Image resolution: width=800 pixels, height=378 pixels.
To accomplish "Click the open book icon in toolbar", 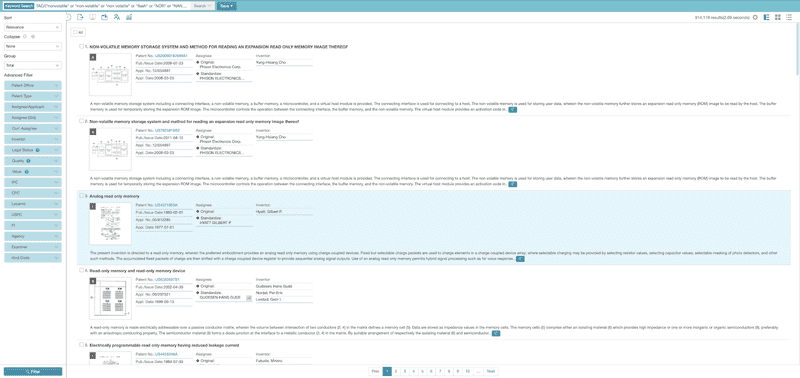I will point(92,17).
